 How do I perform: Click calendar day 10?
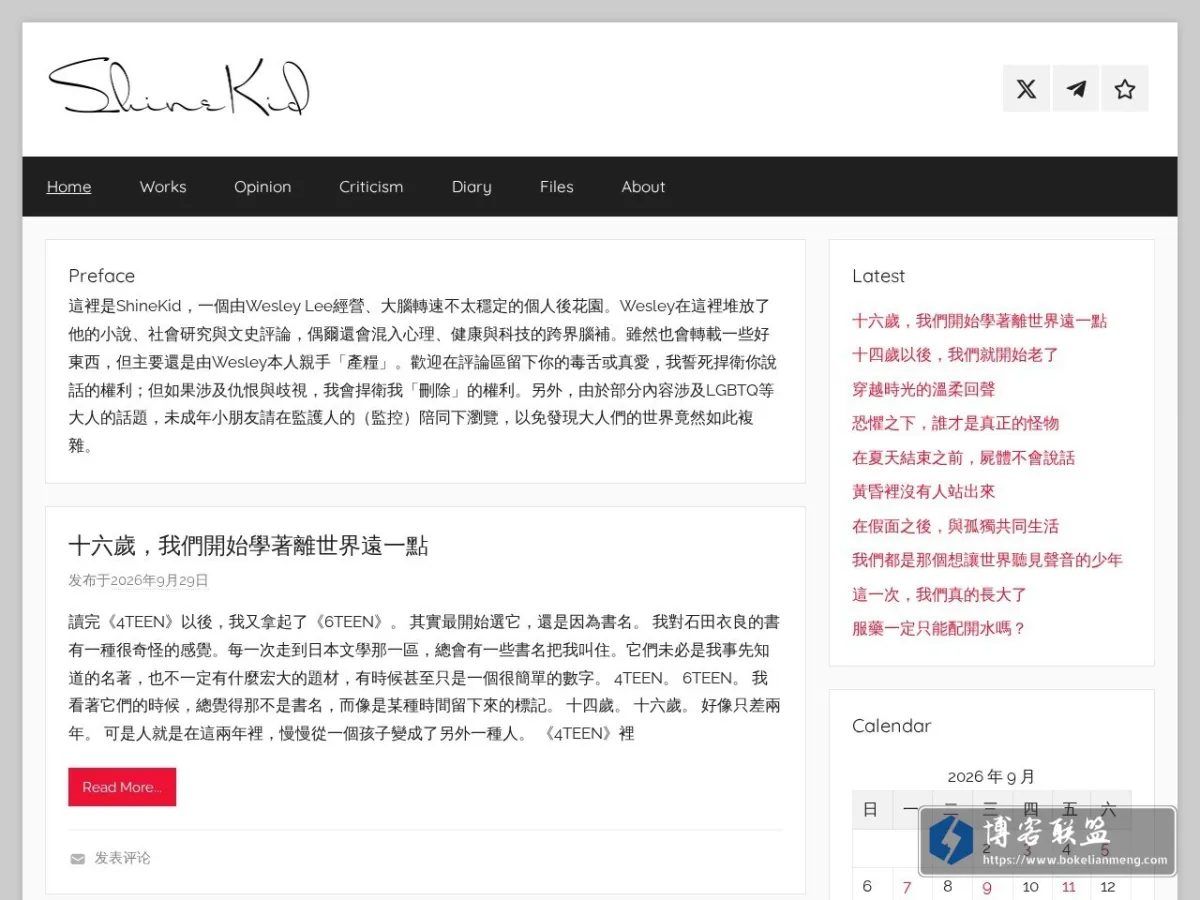coord(1030,887)
